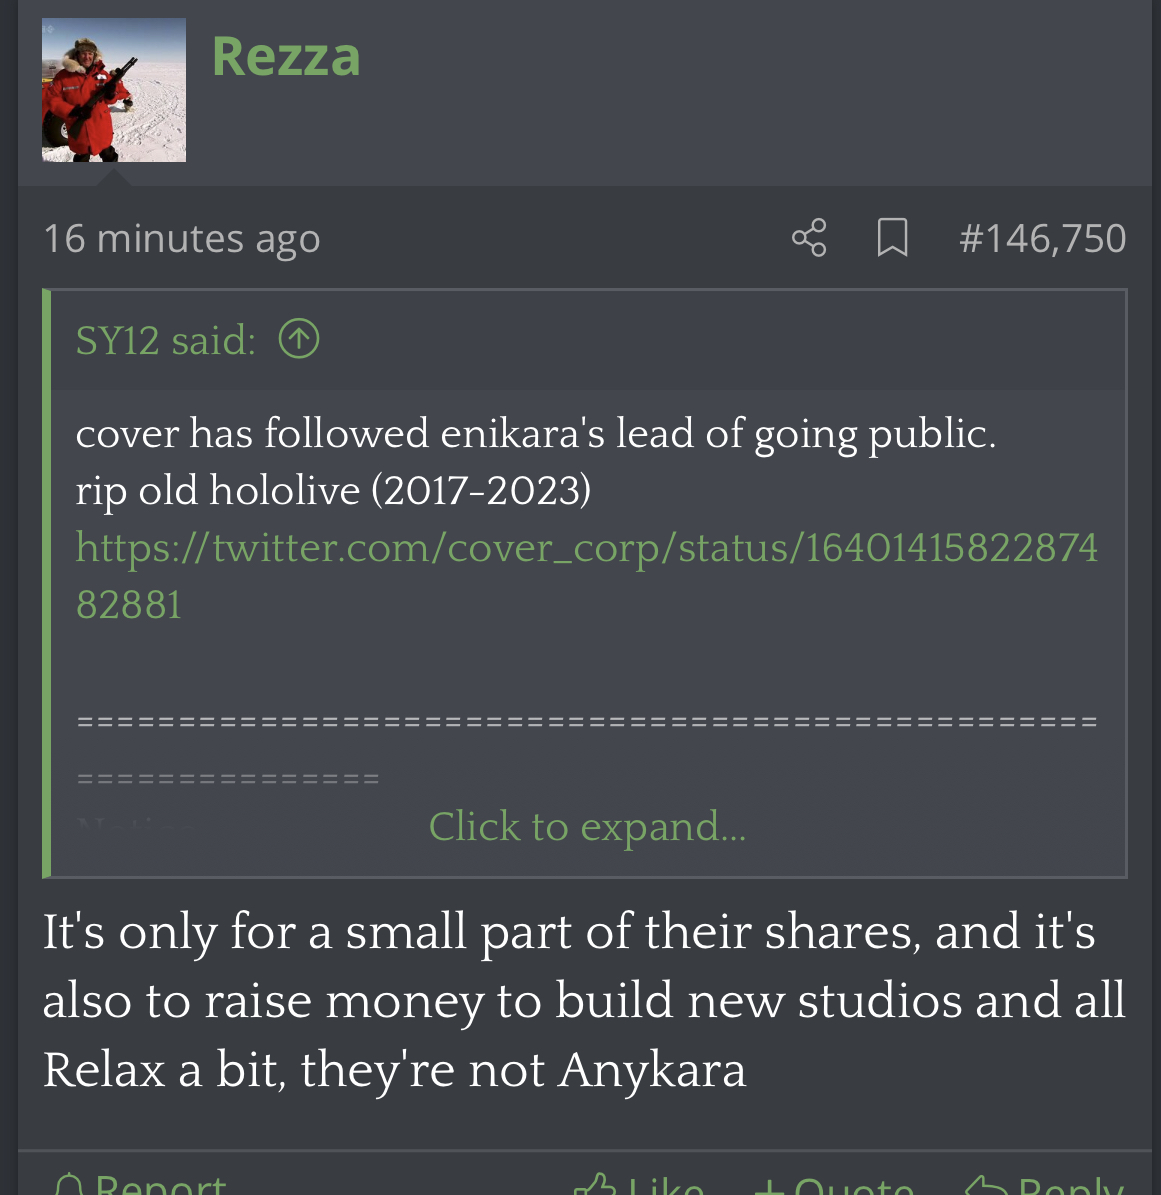Open the twitter.com/cover_corp status link
The height and width of the screenshot is (1195, 1161).
point(586,576)
